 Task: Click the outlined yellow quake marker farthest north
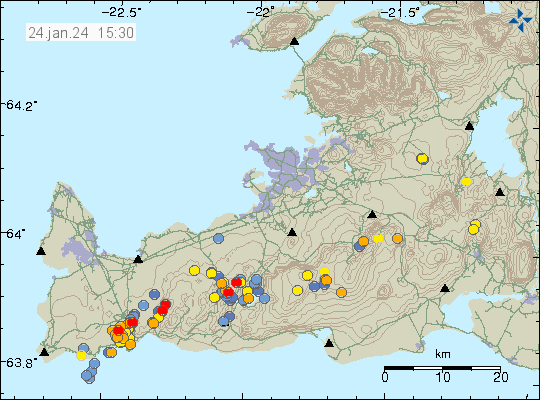[422, 158]
